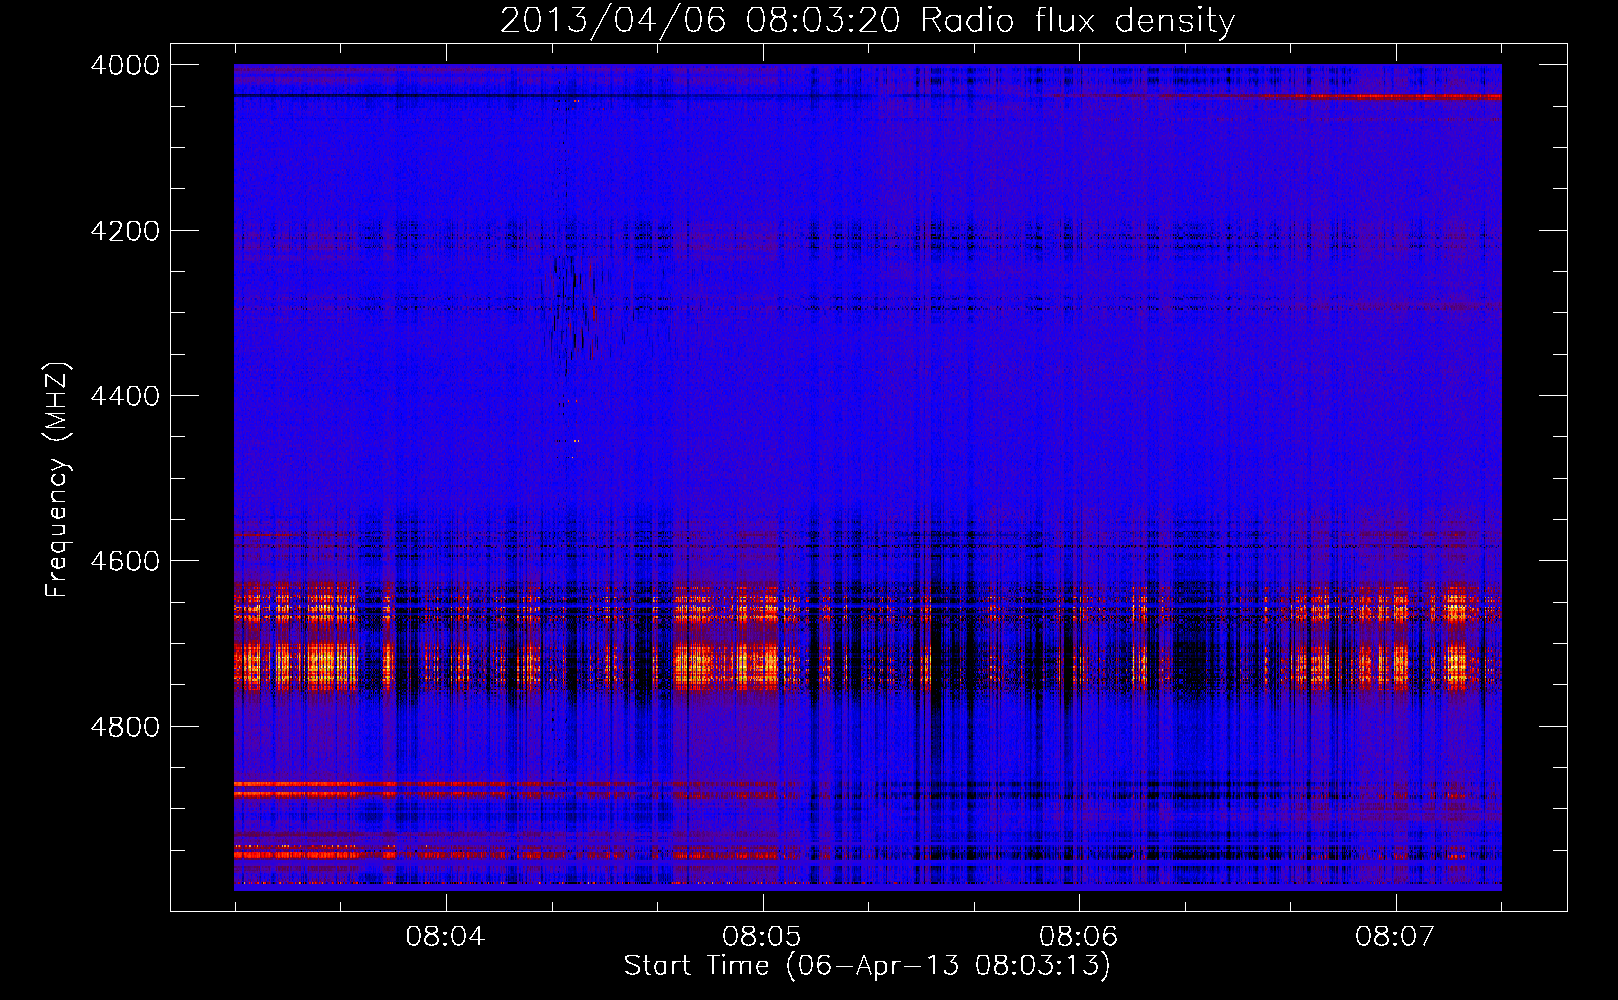Click the 4600 frequency axis label
Viewport: 1618px width, 1000px height.
125,561
